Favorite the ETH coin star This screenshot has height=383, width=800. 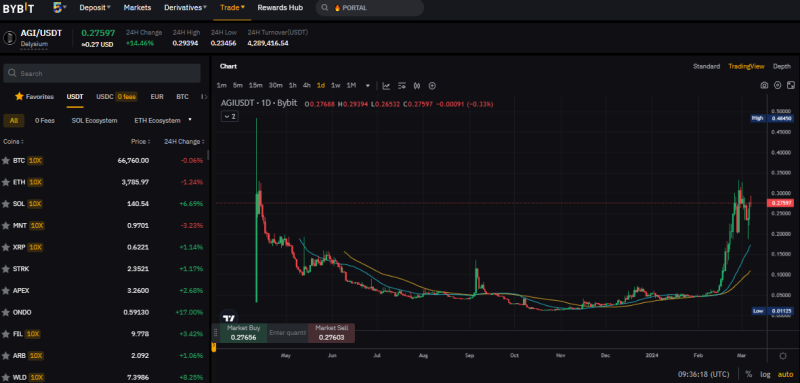coord(6,182)
